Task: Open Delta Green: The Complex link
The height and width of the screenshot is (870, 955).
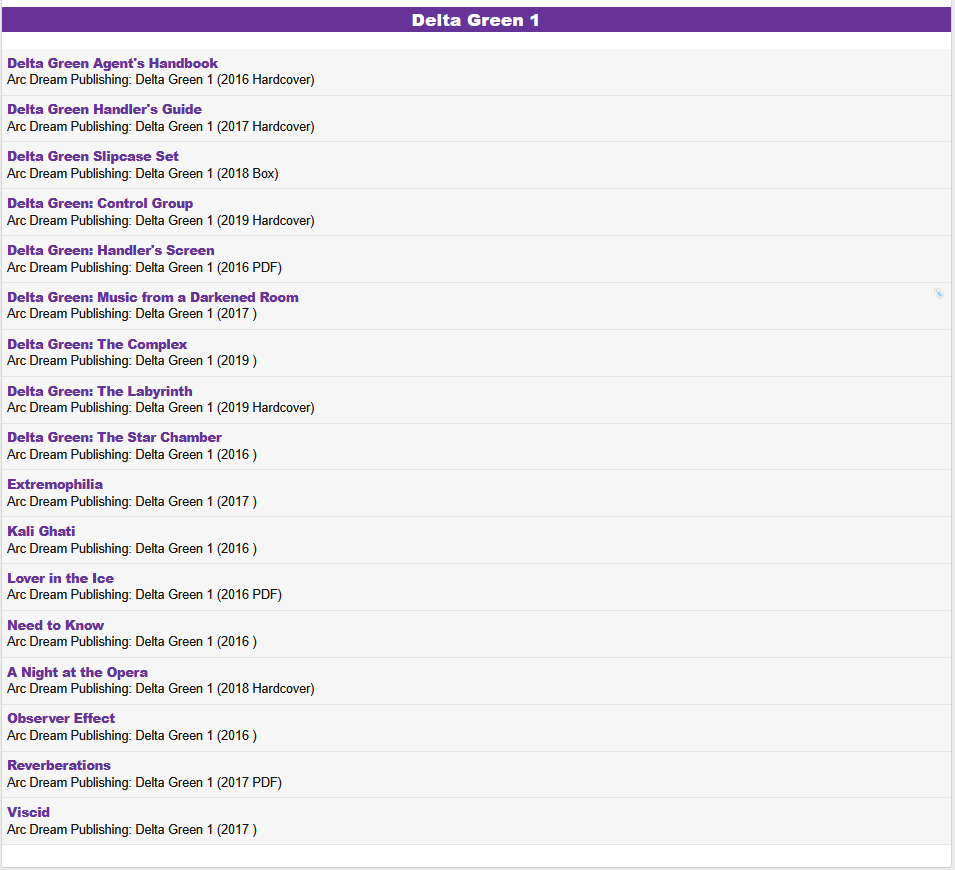Action: (x=97, y=344)
